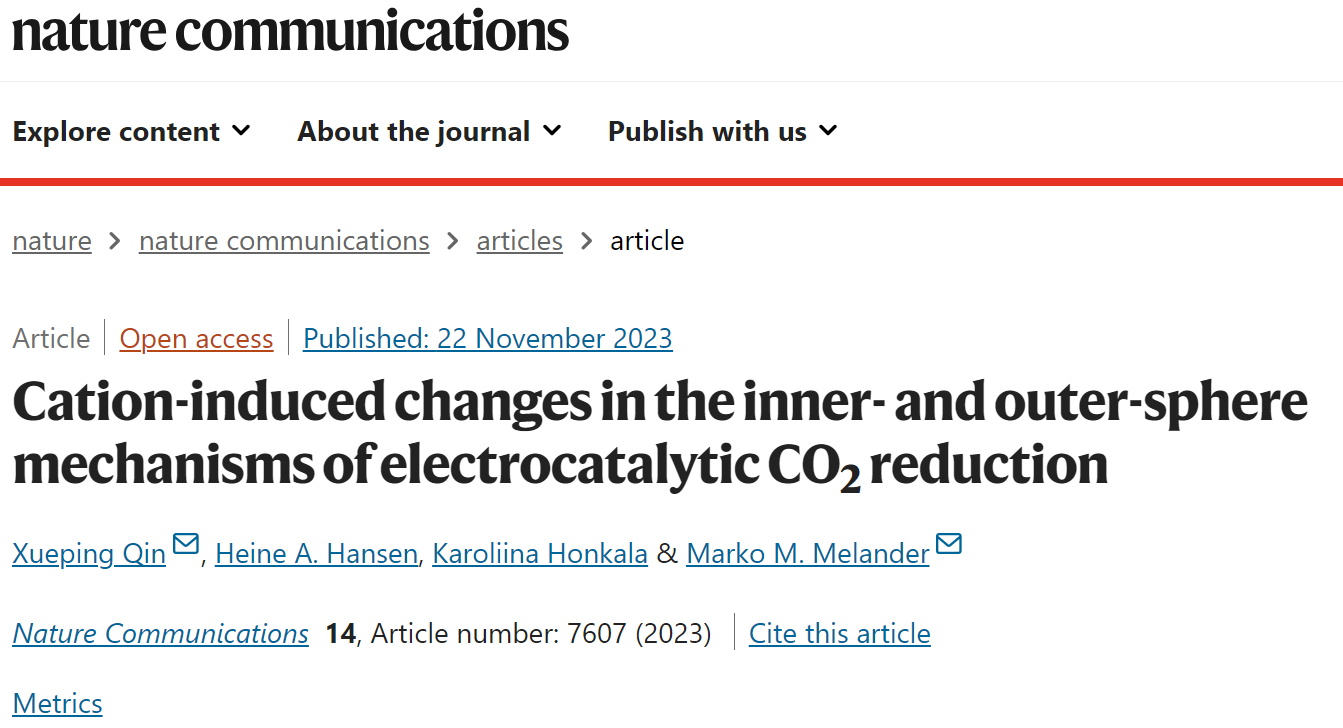This screenshot has width=1343, height=728.
Task: Click the Cite this article link
Action: coord(840,634)
